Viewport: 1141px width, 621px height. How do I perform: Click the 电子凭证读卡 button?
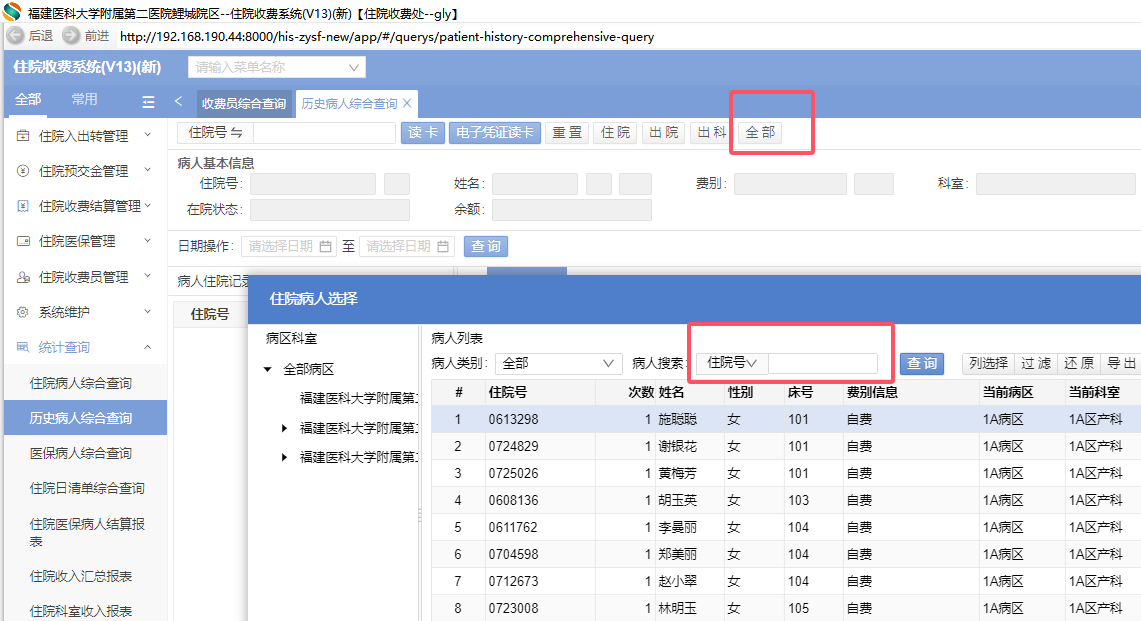tap(495, 132)
